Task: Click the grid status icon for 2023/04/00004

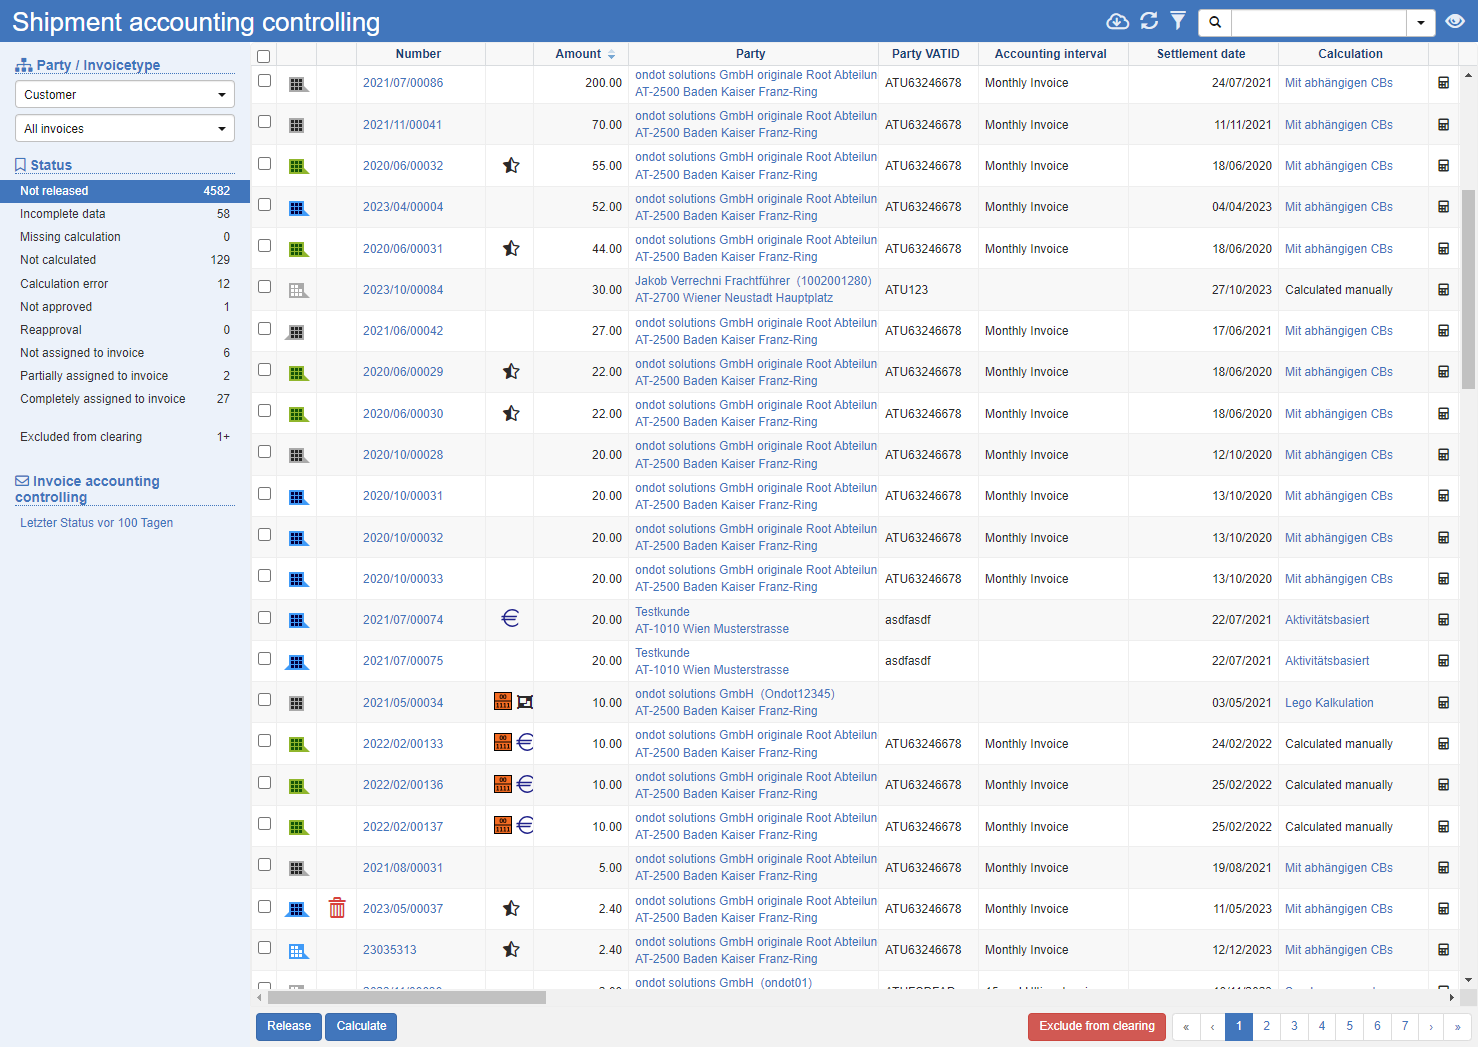Action: coord(297,208)
